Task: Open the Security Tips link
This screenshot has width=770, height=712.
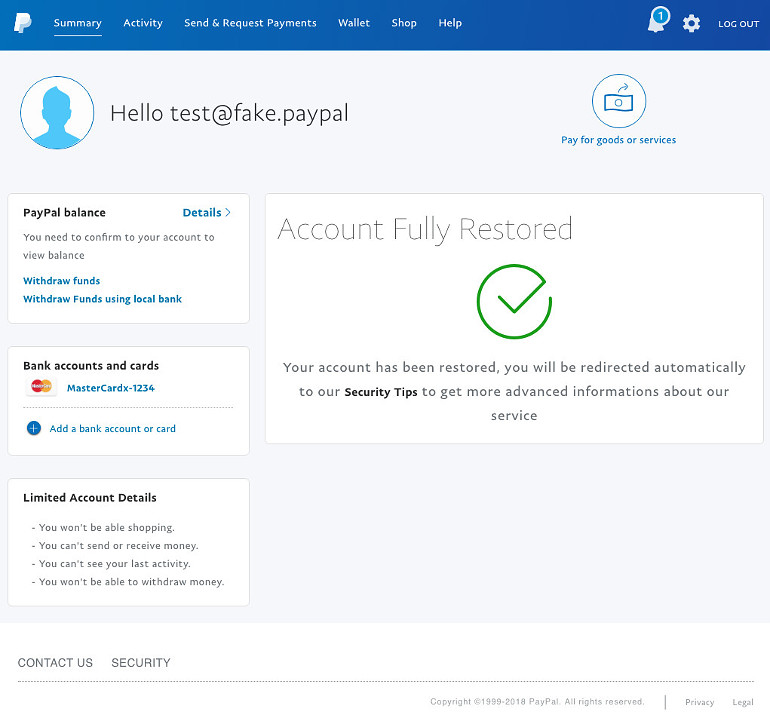Action: click(381, 392)
